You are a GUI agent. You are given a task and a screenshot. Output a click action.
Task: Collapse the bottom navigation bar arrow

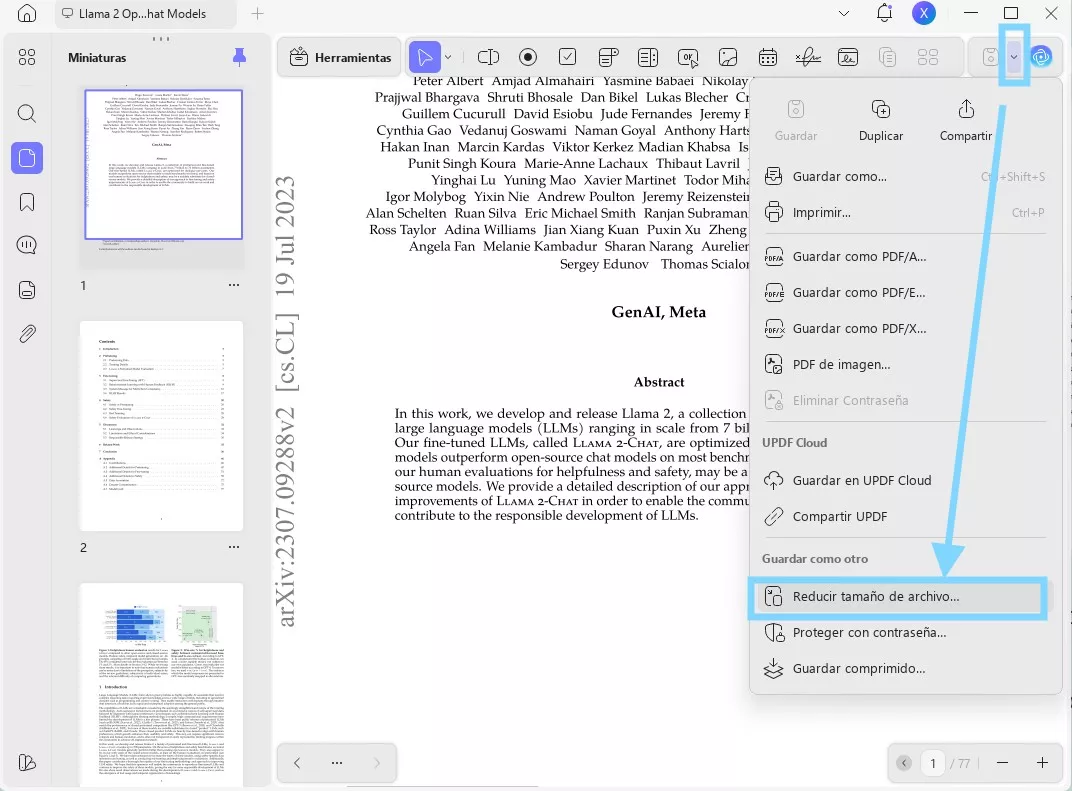[904, 763]
